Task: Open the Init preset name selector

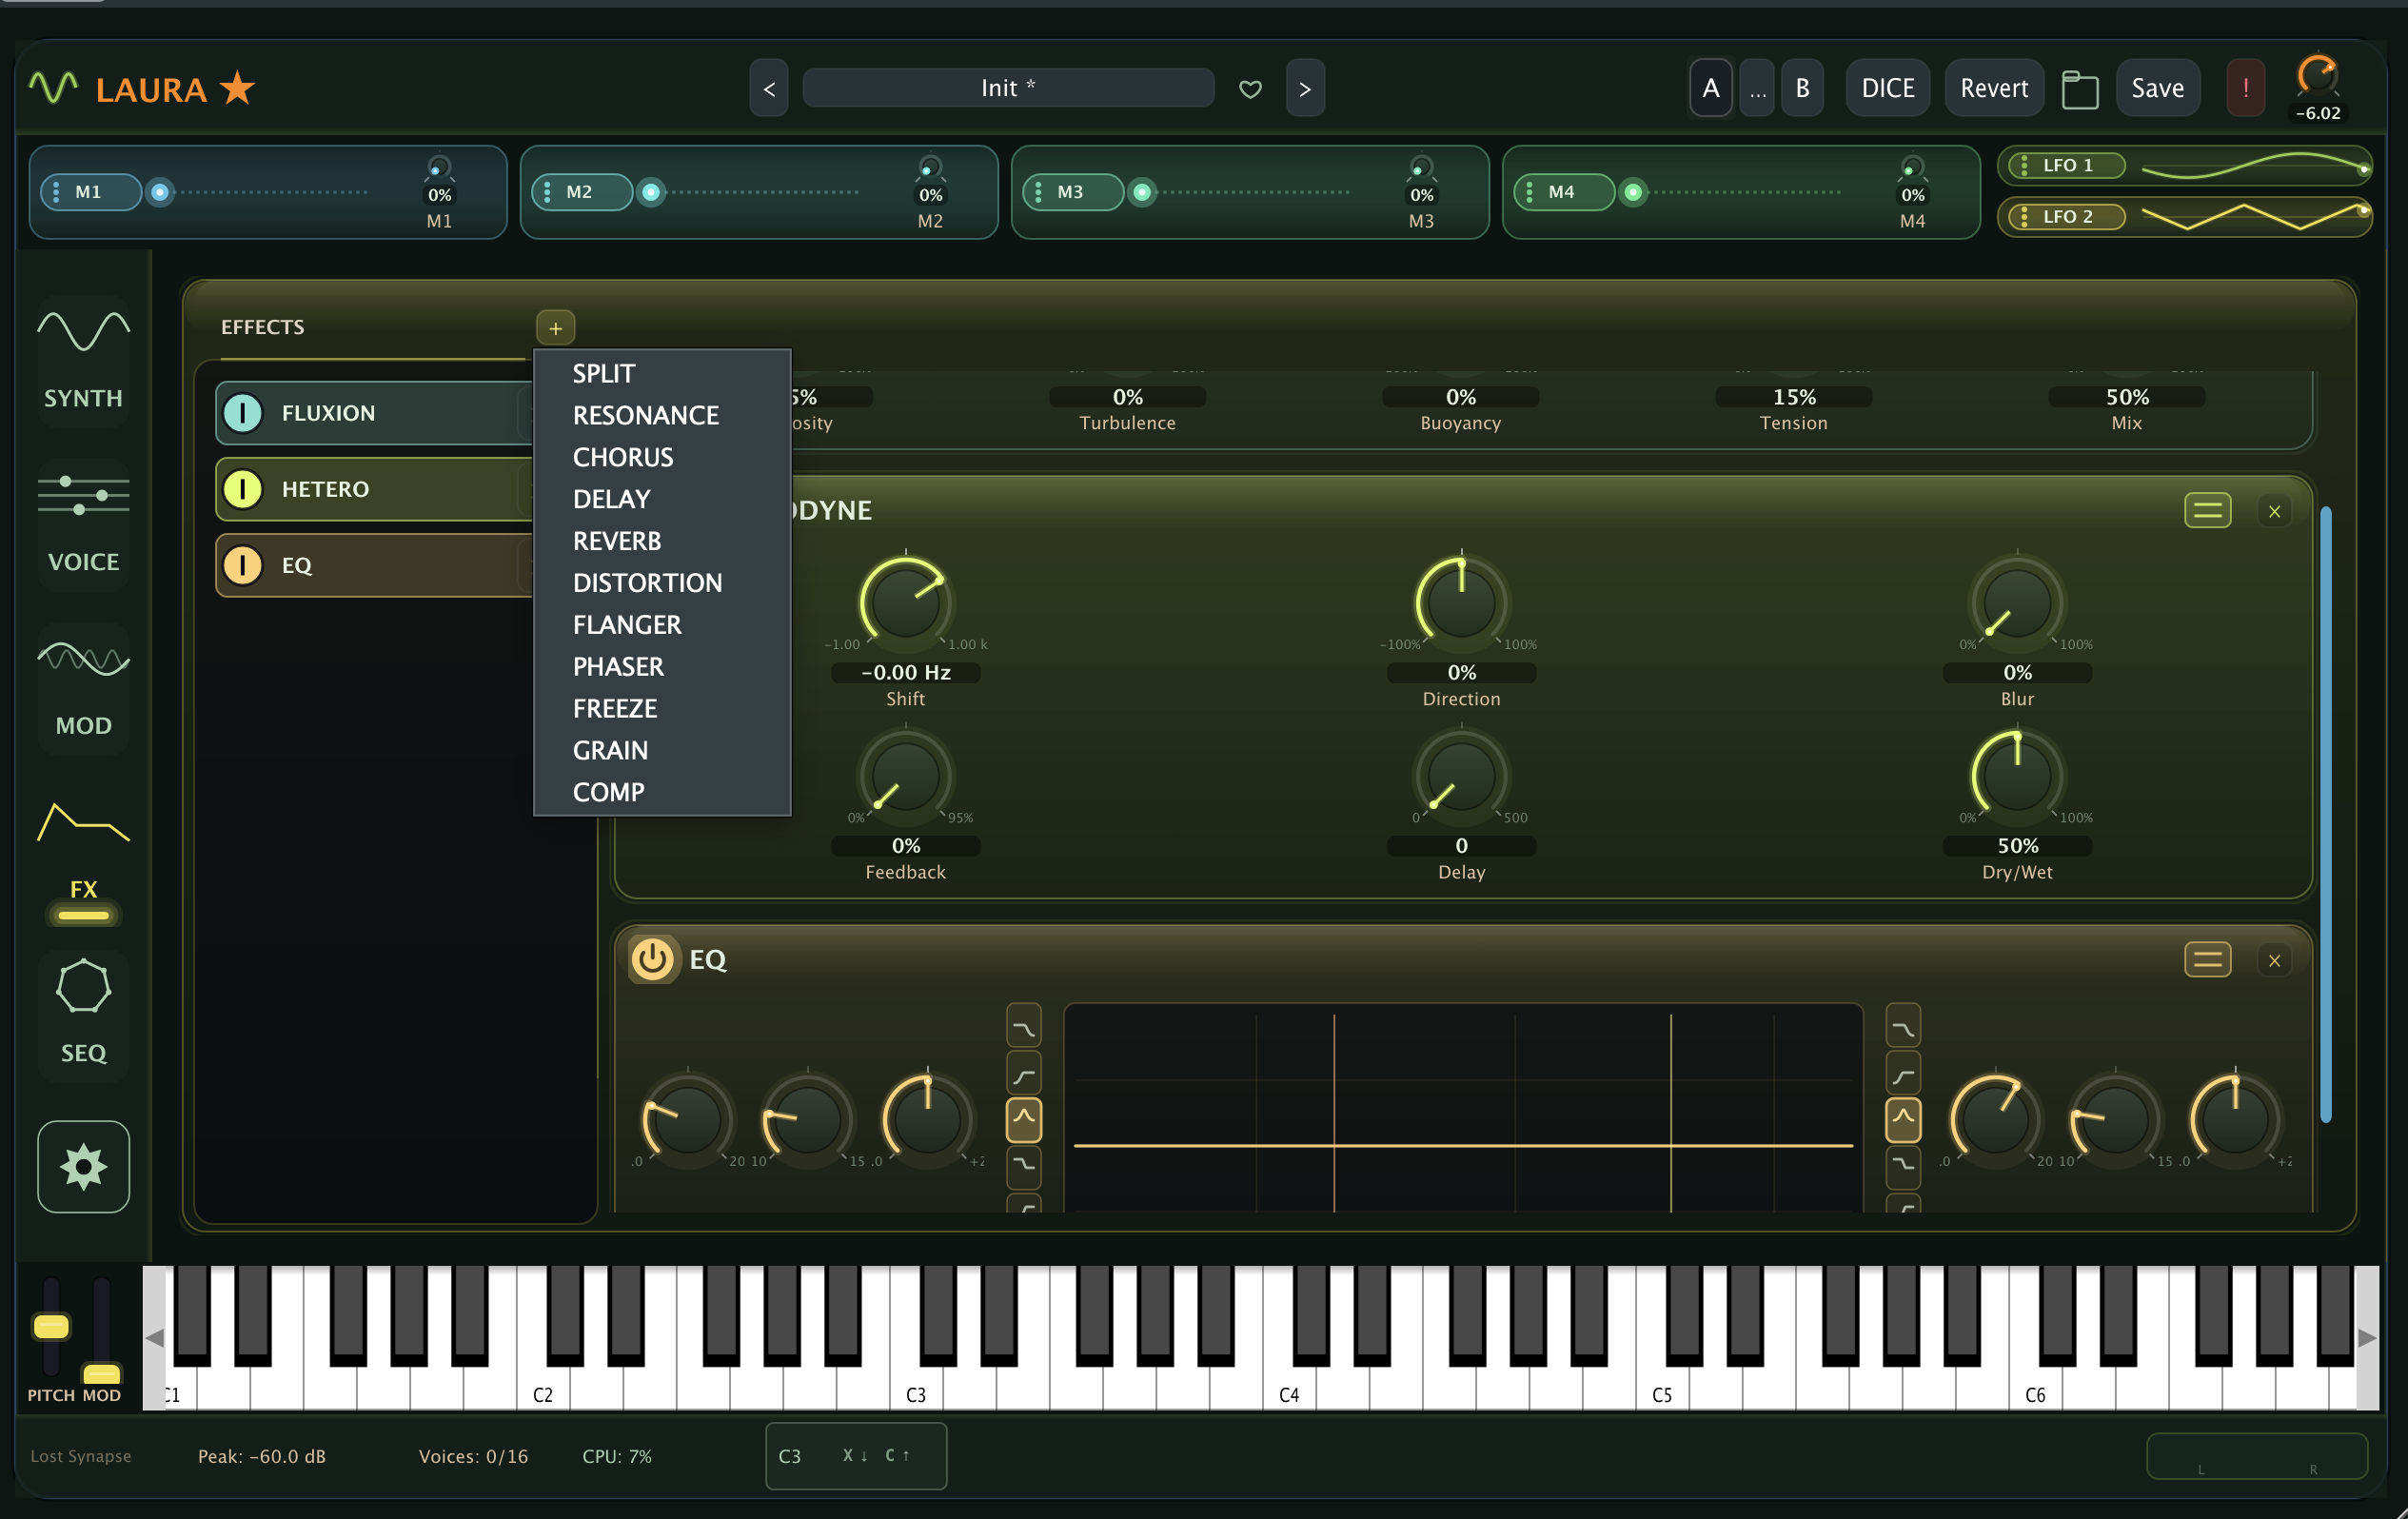Action: tap(1007, 88)
